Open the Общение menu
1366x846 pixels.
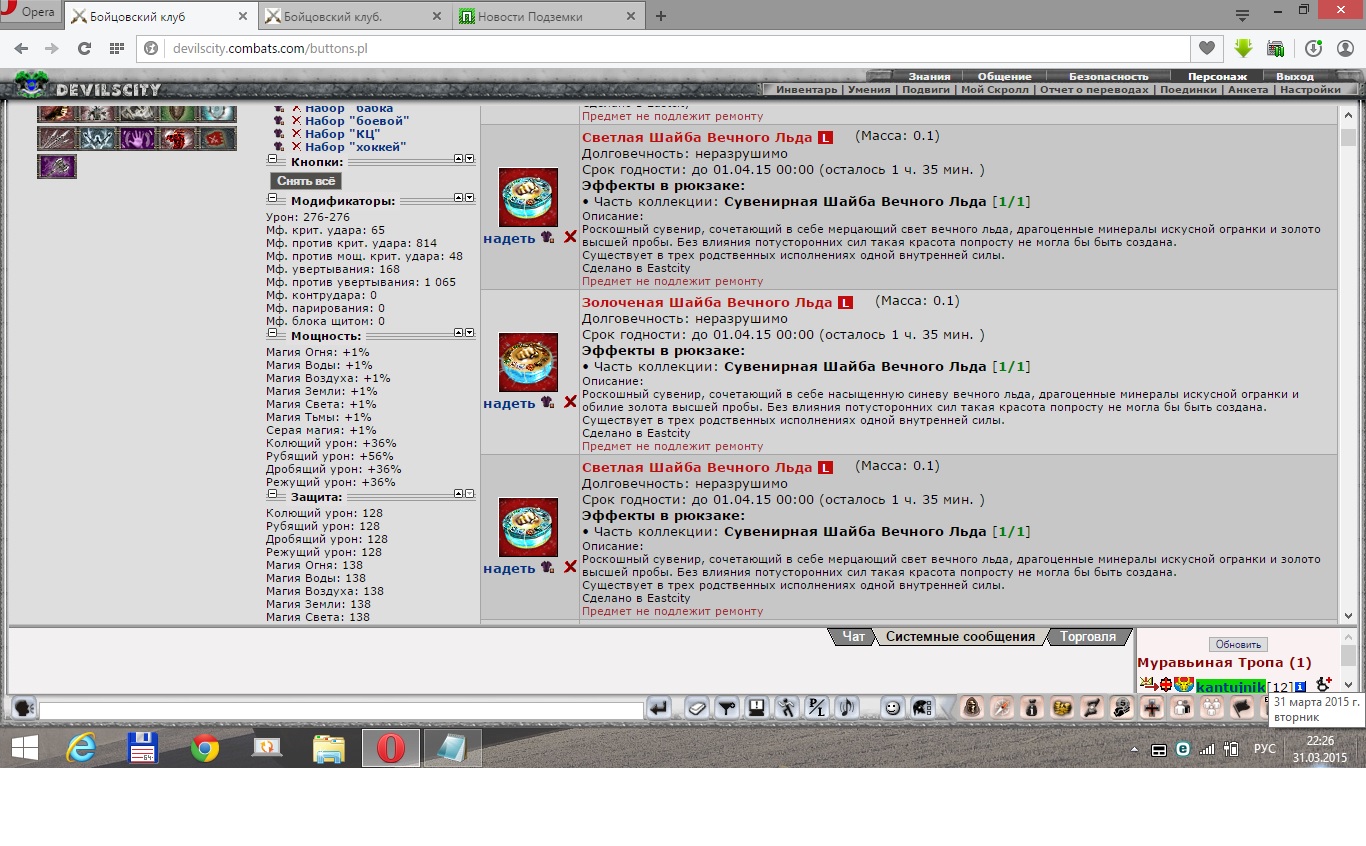tap(1005, 76)
